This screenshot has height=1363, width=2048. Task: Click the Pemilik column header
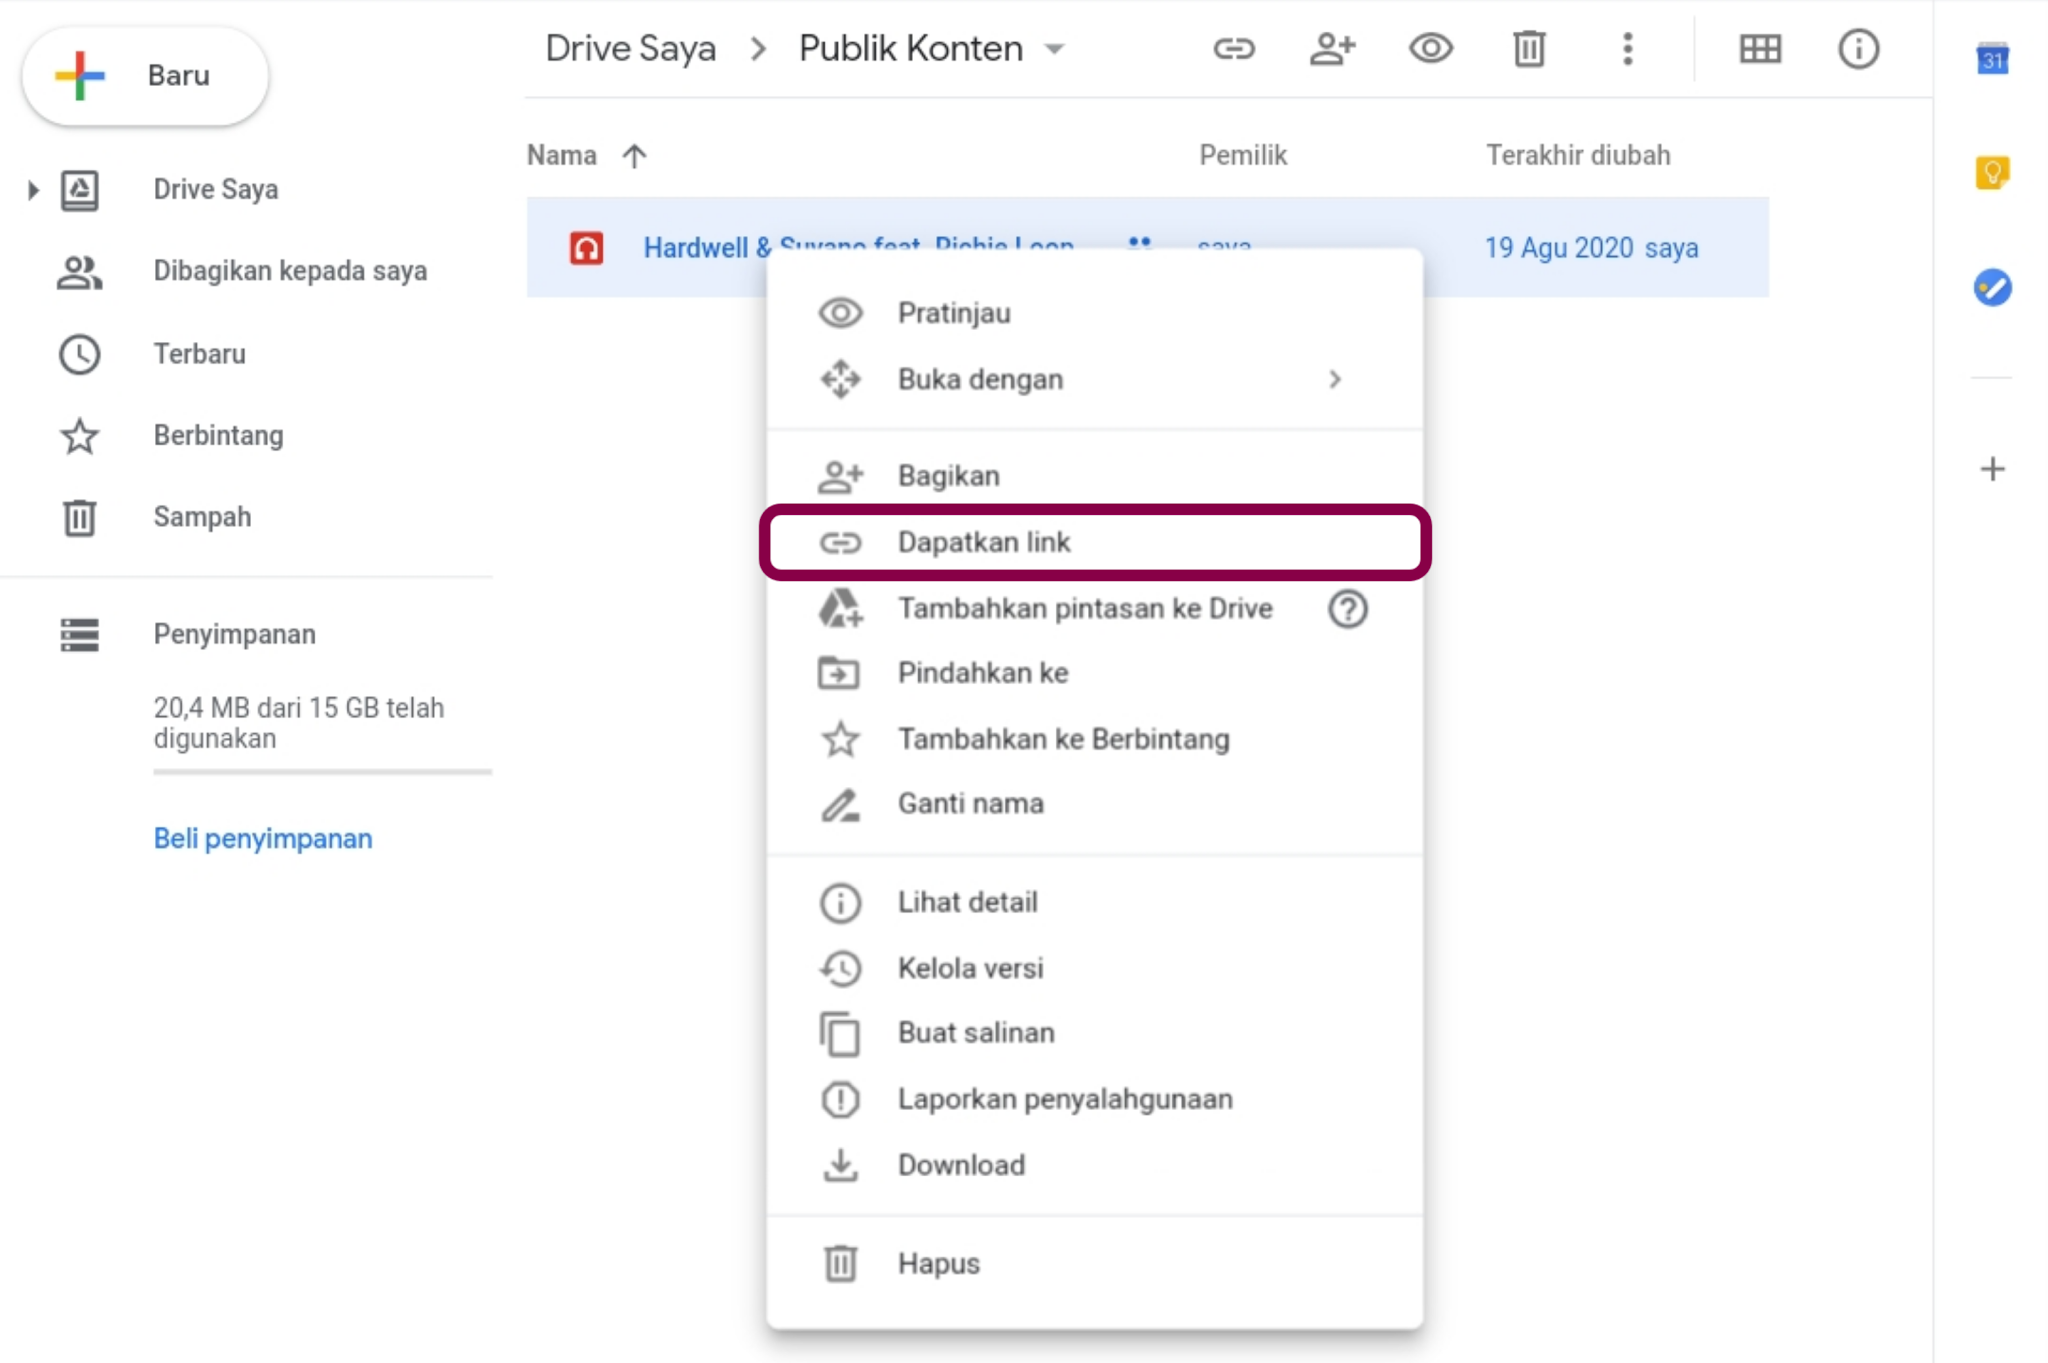coord(1243,155)
